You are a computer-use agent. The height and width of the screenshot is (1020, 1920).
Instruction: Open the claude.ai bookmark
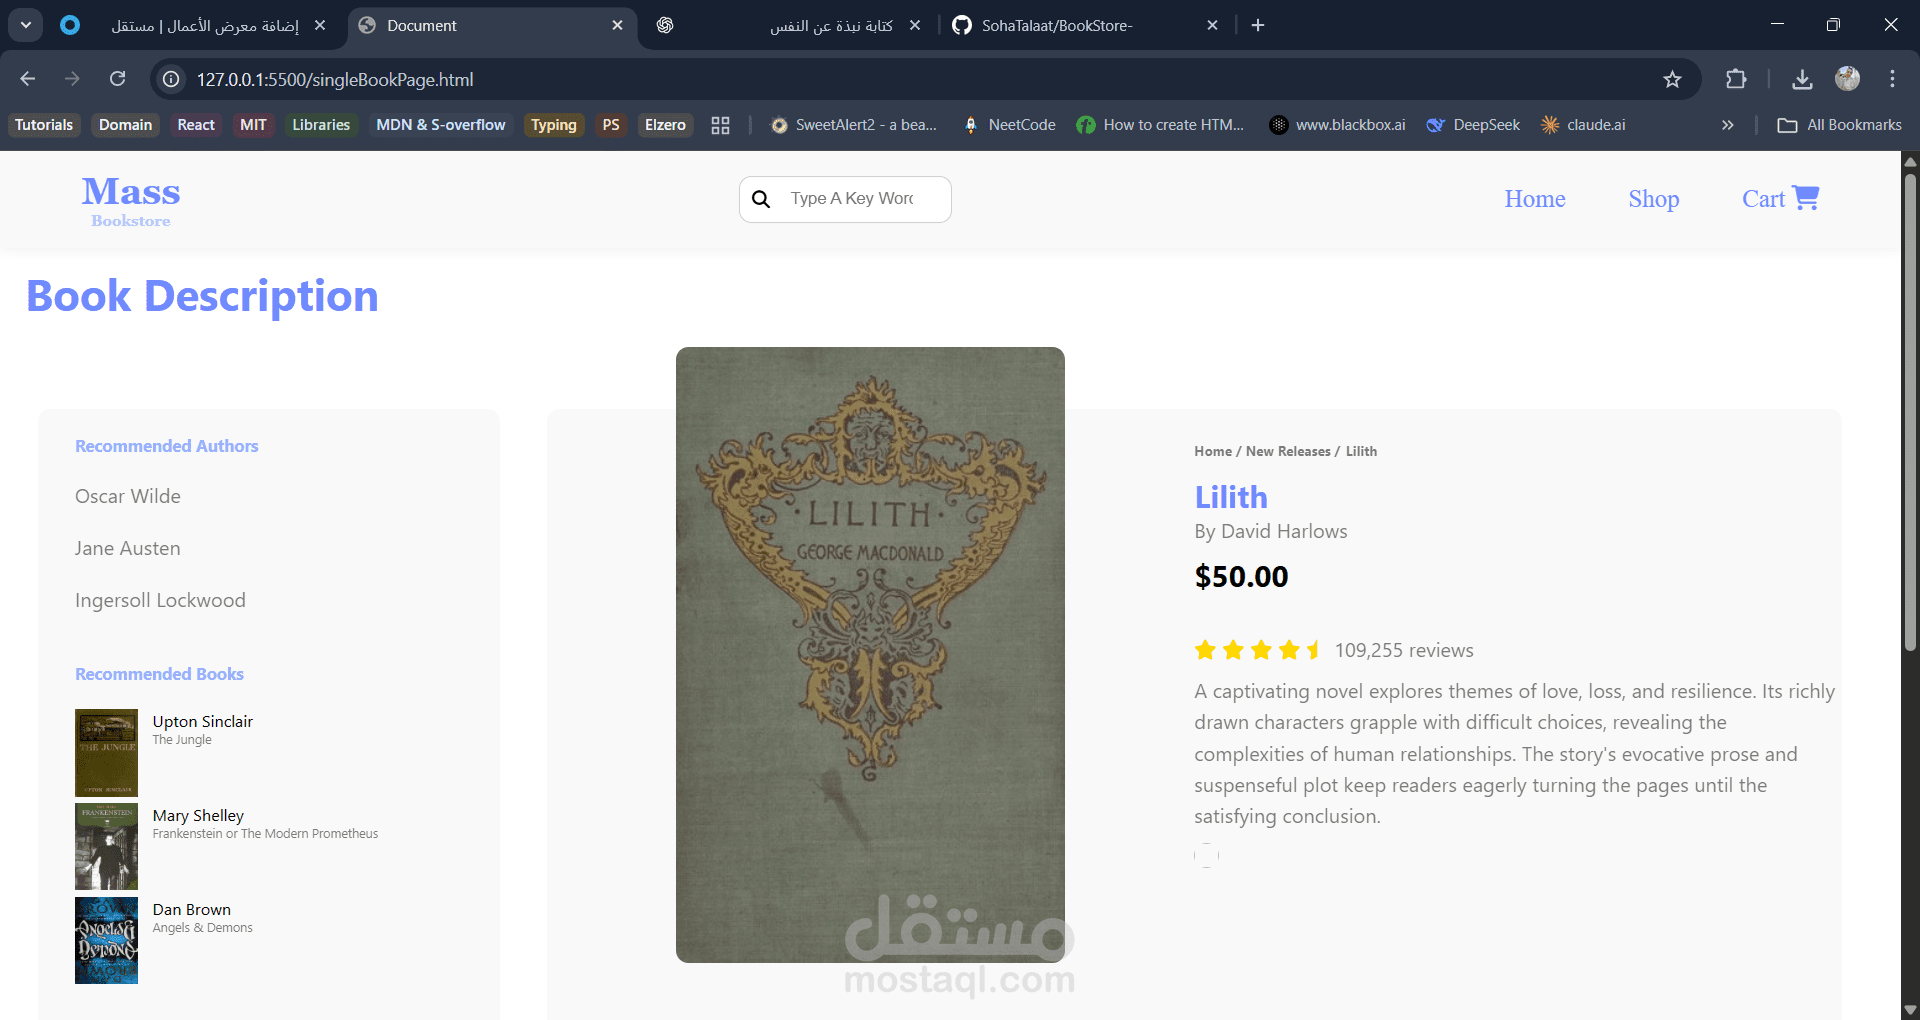[1583, 125]
